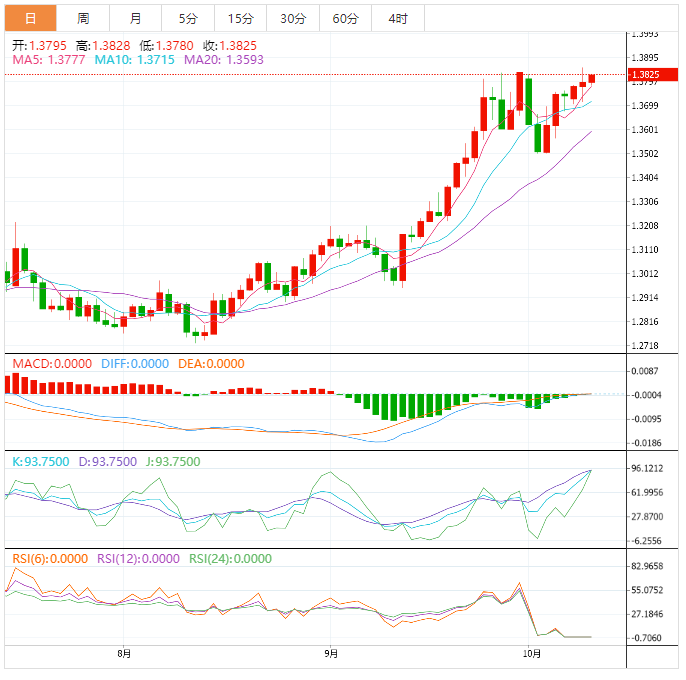Click the 0.0087 MACD axis value
Image resolution: width=686 pixels, height=680 pixels.
pos(645,372)
